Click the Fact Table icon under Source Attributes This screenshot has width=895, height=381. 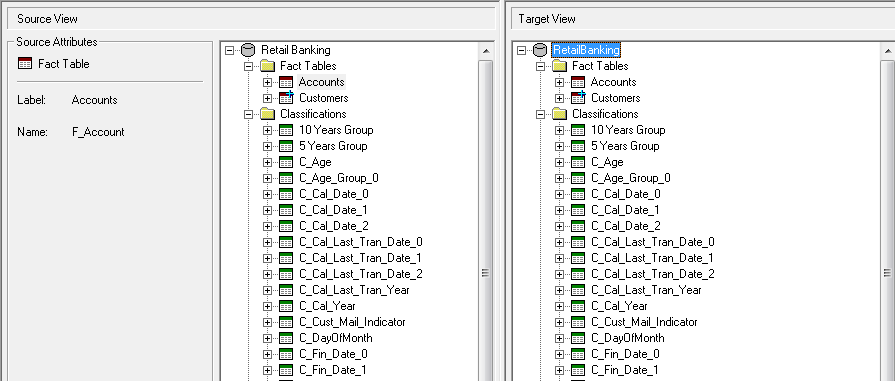(x=25, y=63)
